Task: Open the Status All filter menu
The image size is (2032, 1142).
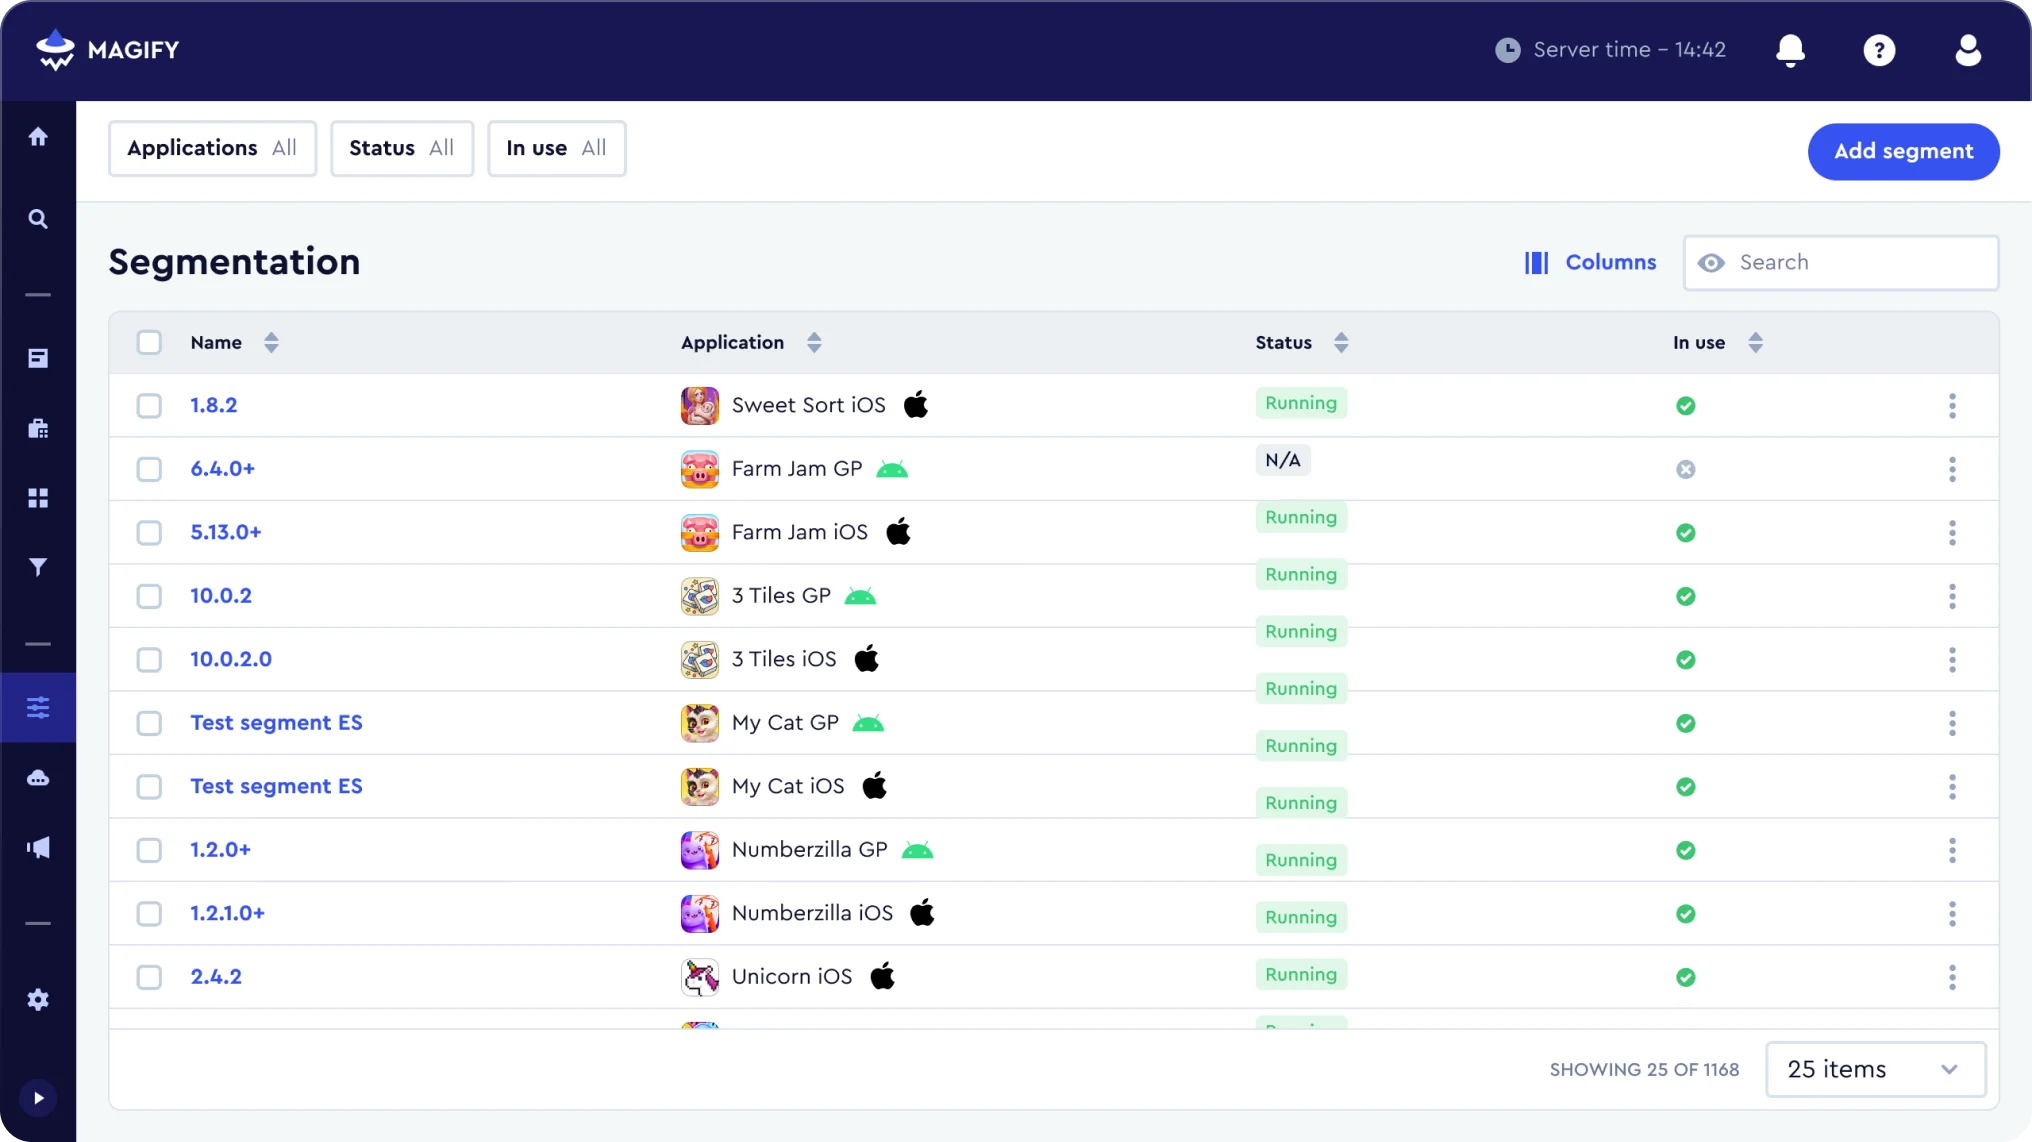Action: (x=401, y=148)
